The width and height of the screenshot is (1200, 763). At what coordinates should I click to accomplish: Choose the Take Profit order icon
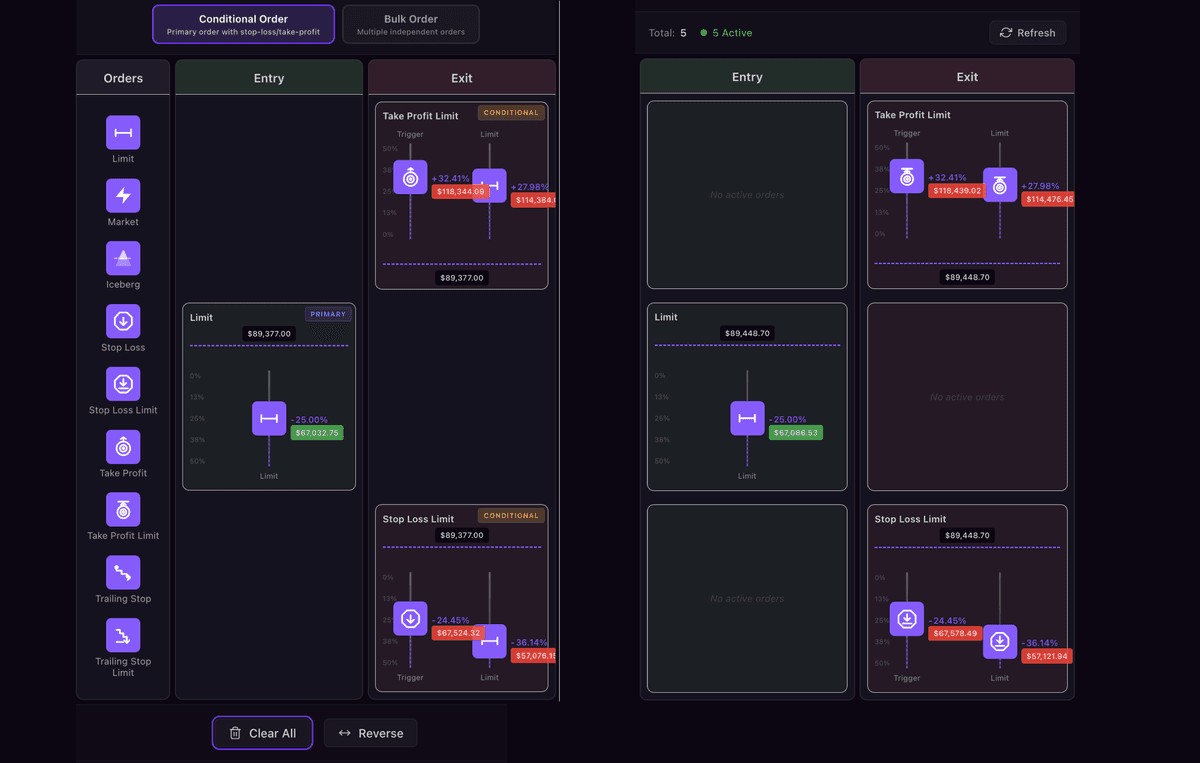click(123, 447)
